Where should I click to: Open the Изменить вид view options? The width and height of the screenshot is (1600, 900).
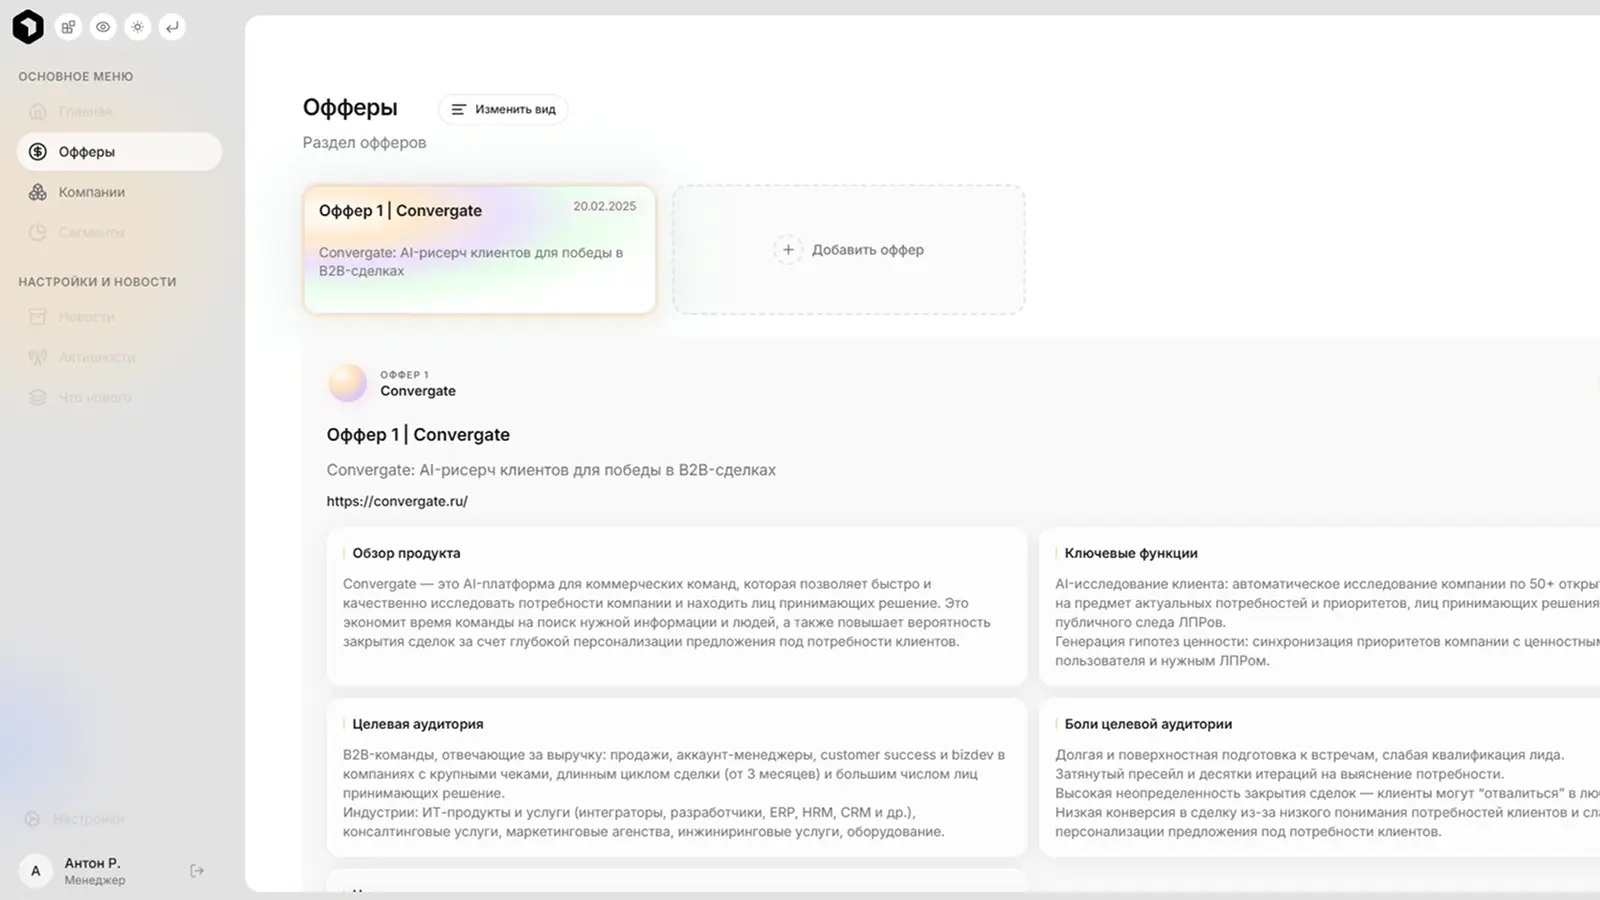(503, 109)
